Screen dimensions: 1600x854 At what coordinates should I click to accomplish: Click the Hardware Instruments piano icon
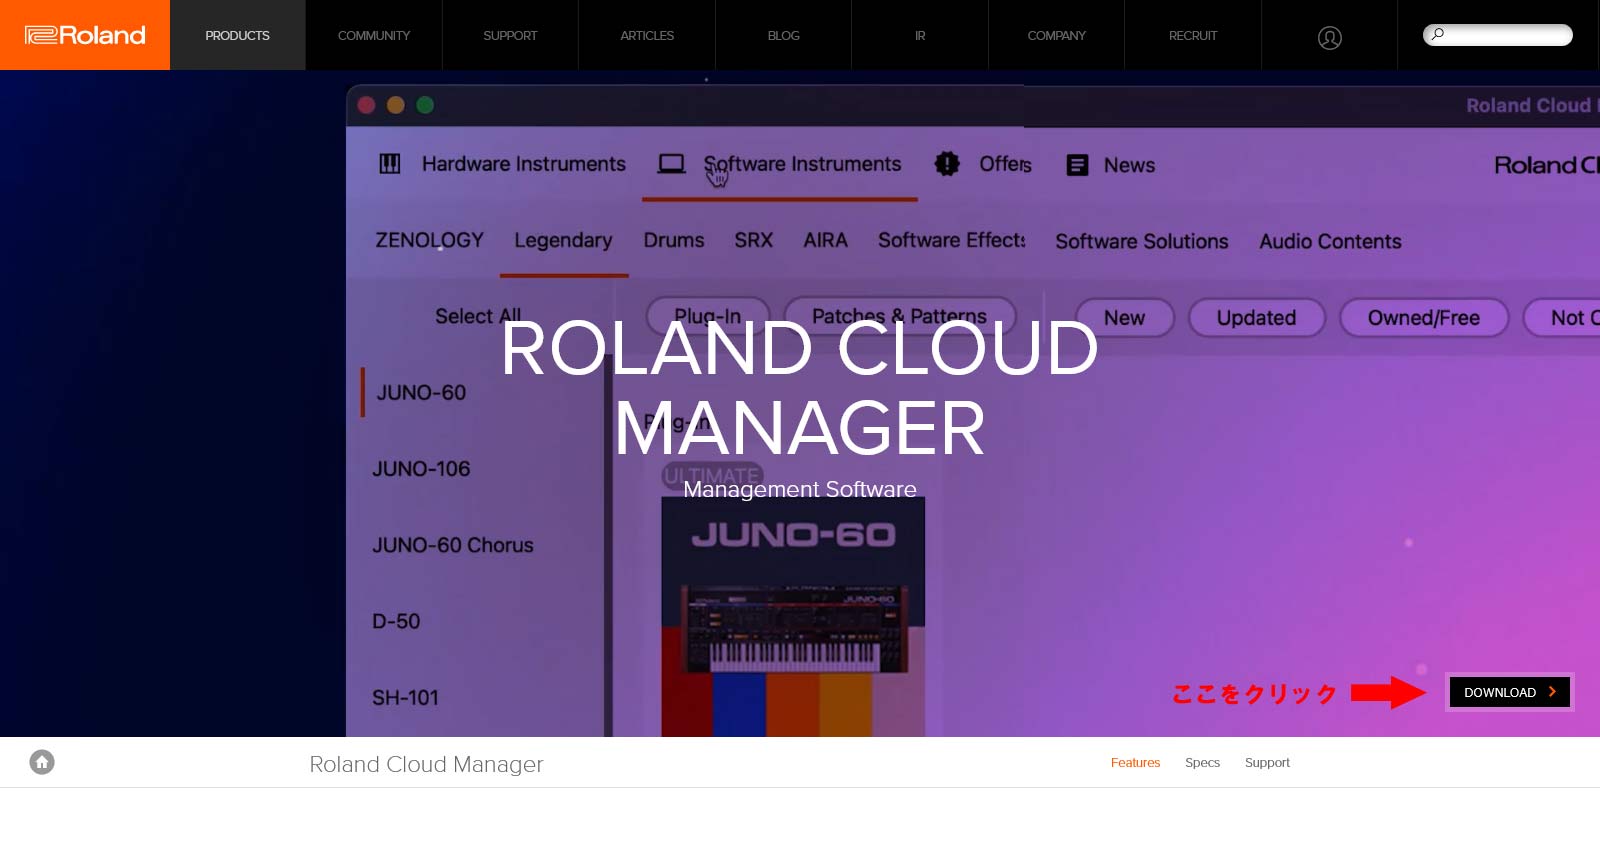click(390, 164)
